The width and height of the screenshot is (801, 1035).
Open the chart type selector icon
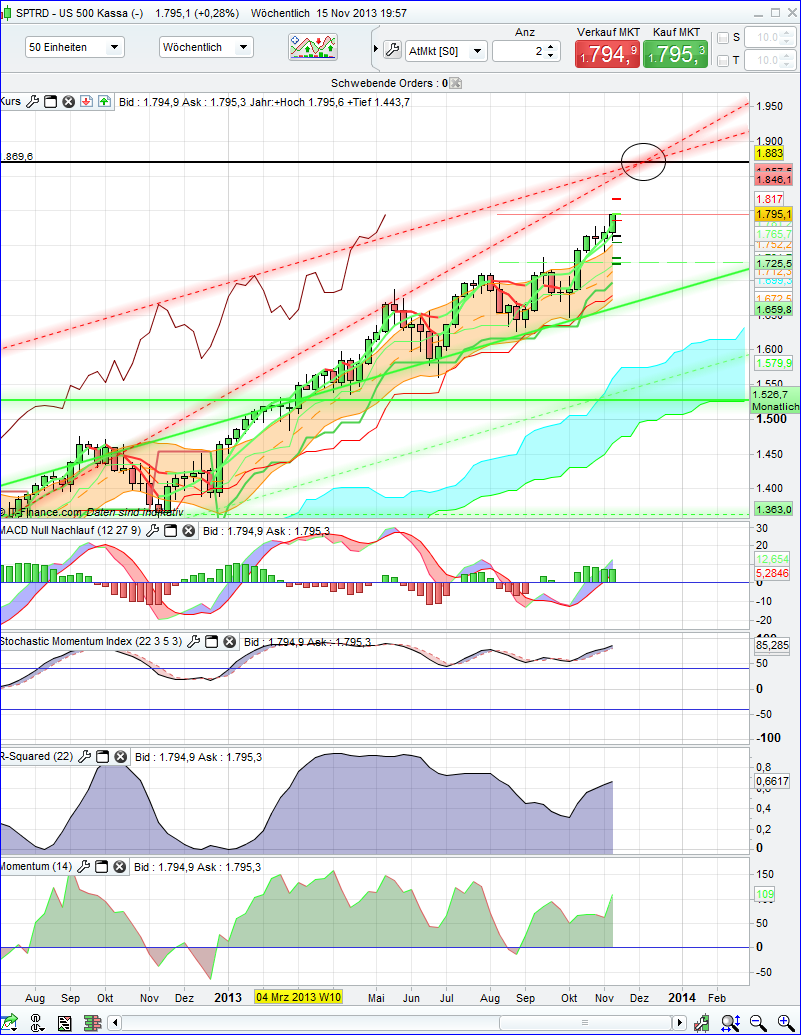click(312, 46)
